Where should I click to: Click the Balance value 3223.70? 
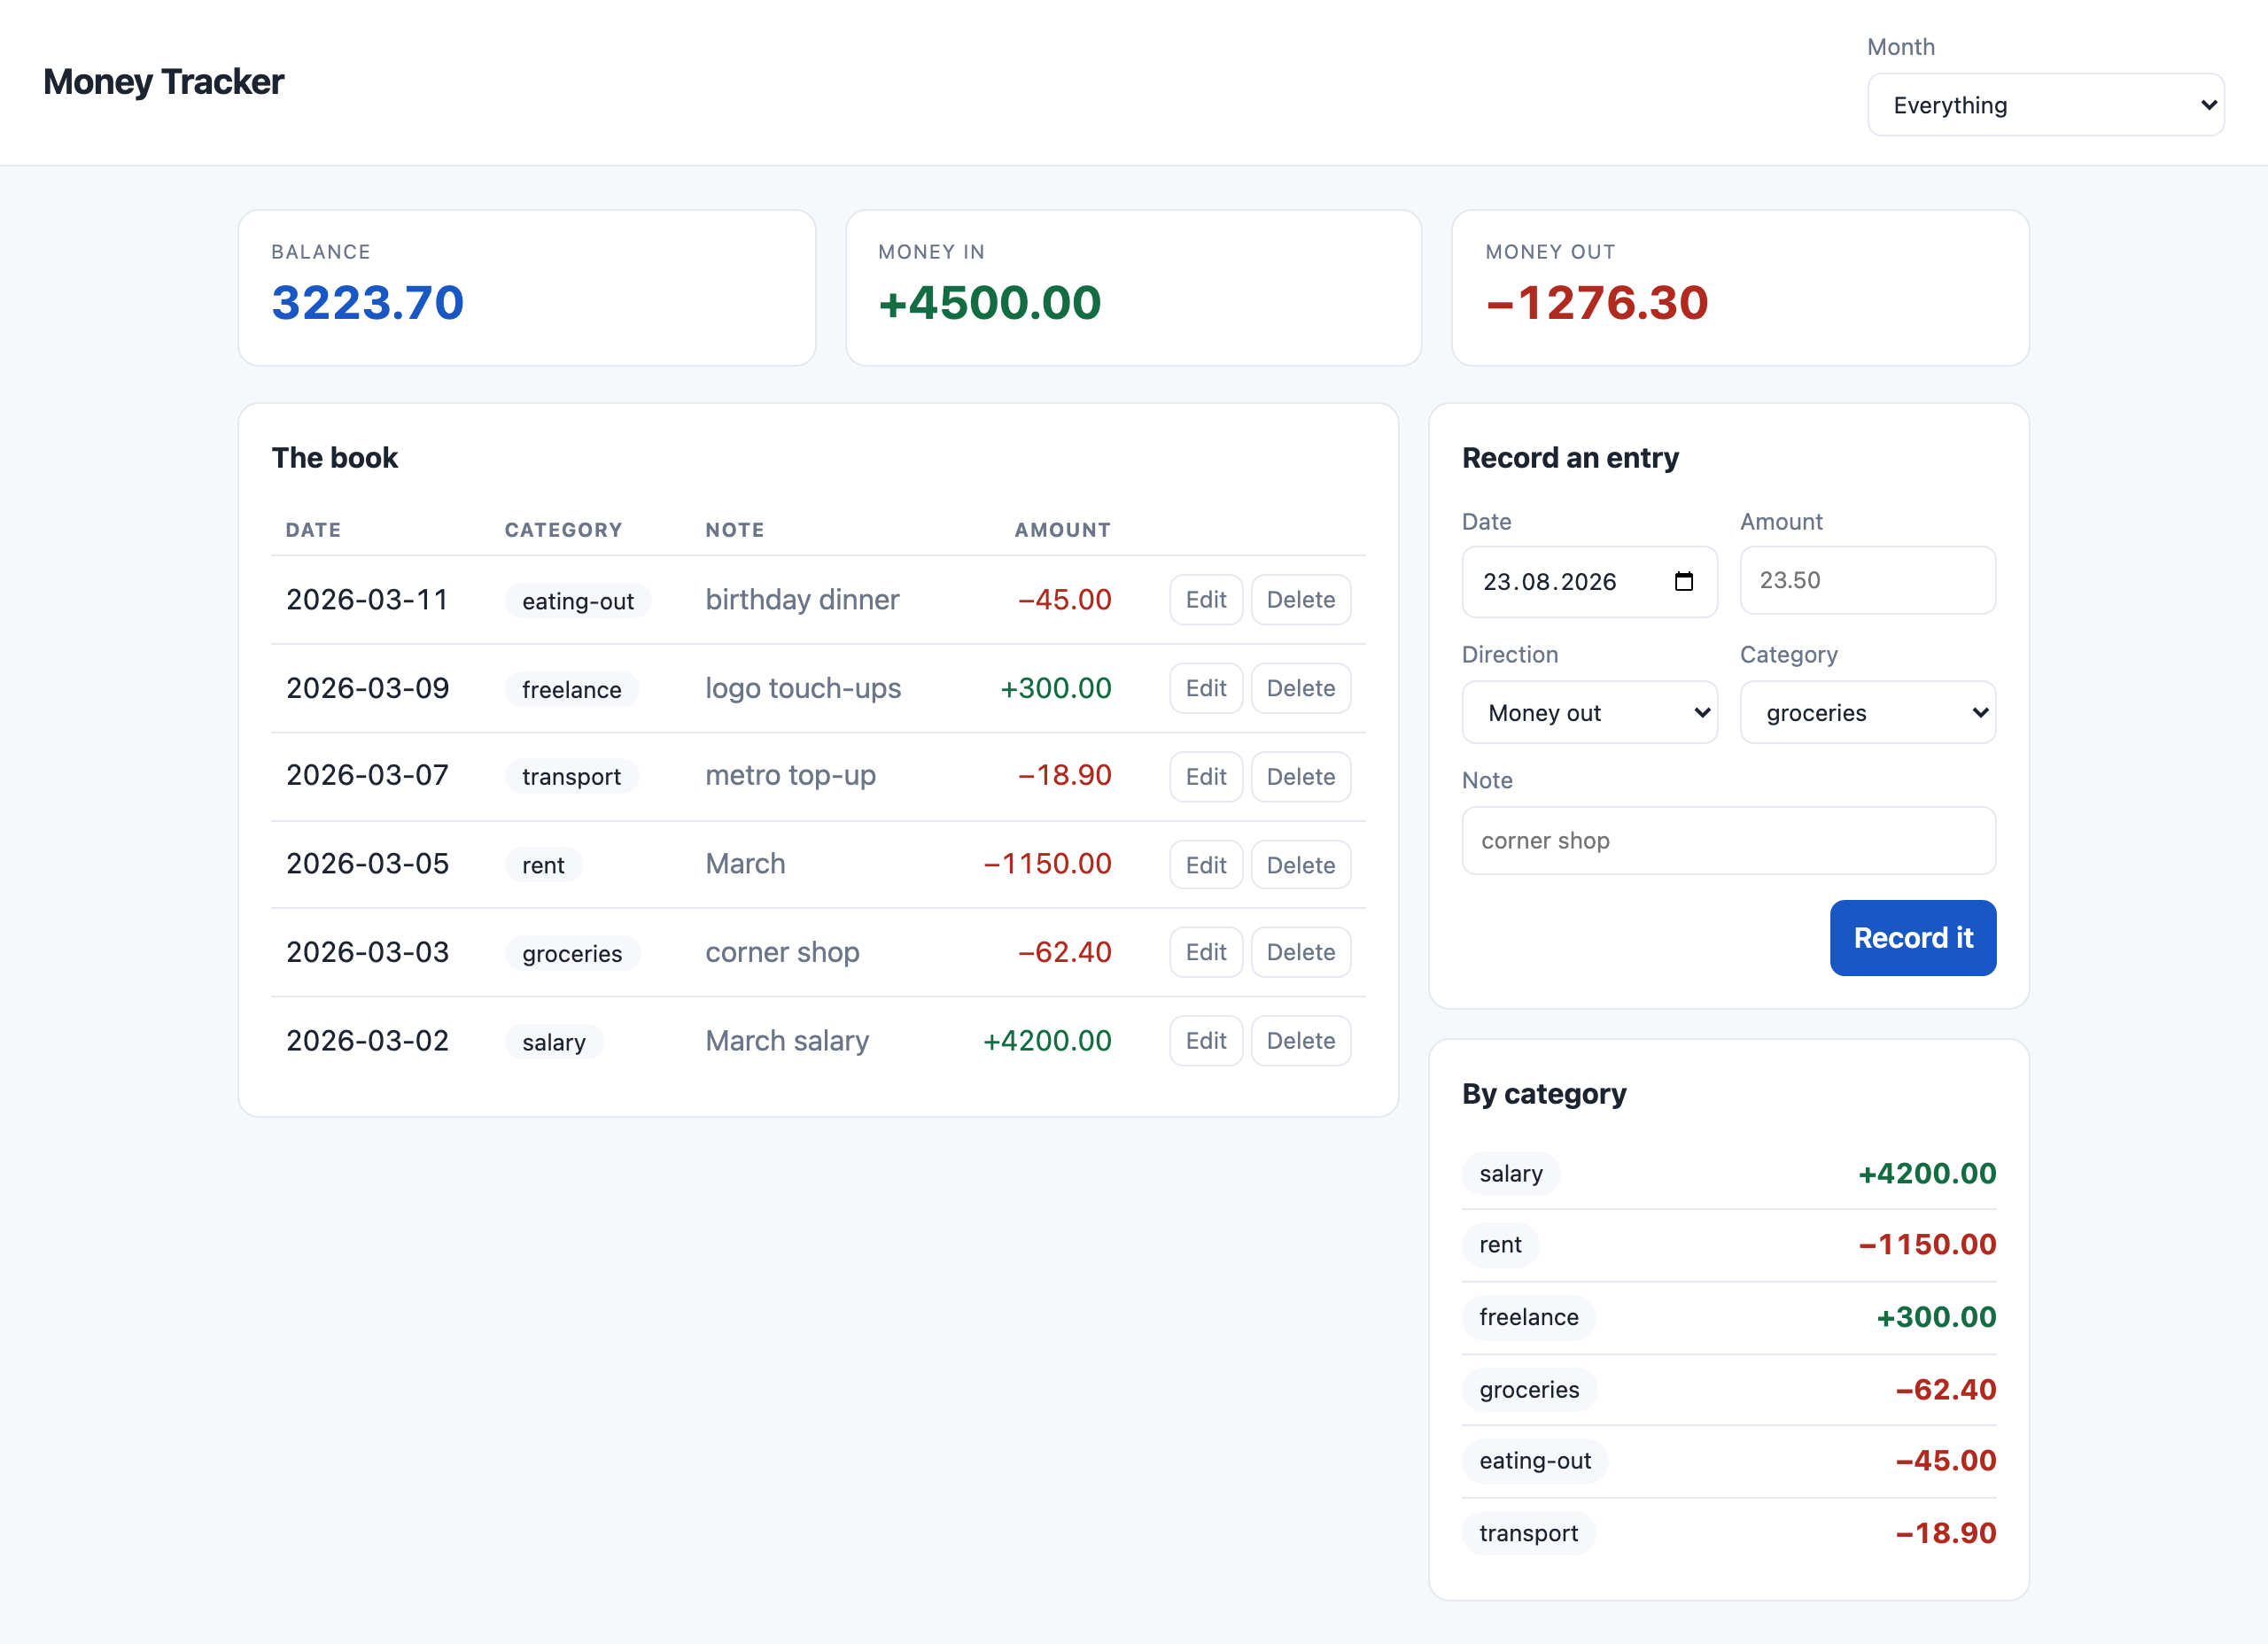tap(368, 302)
